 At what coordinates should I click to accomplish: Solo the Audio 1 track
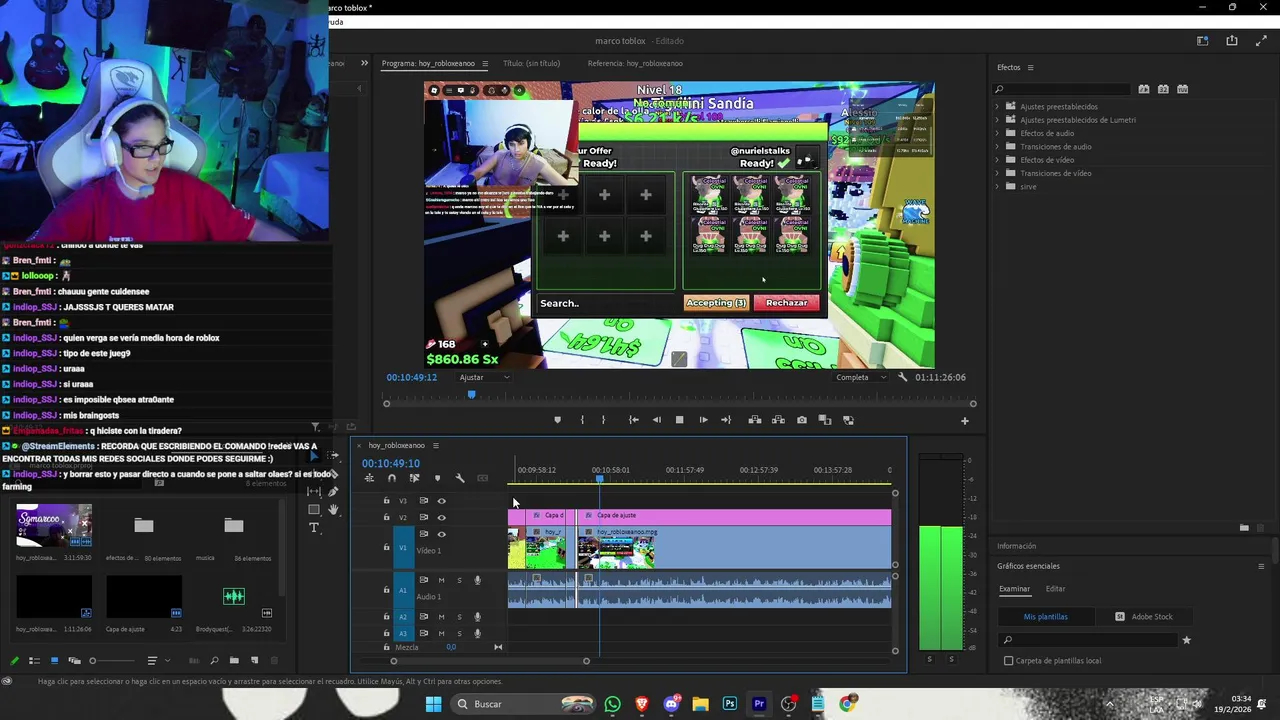(x=459, y=580)
